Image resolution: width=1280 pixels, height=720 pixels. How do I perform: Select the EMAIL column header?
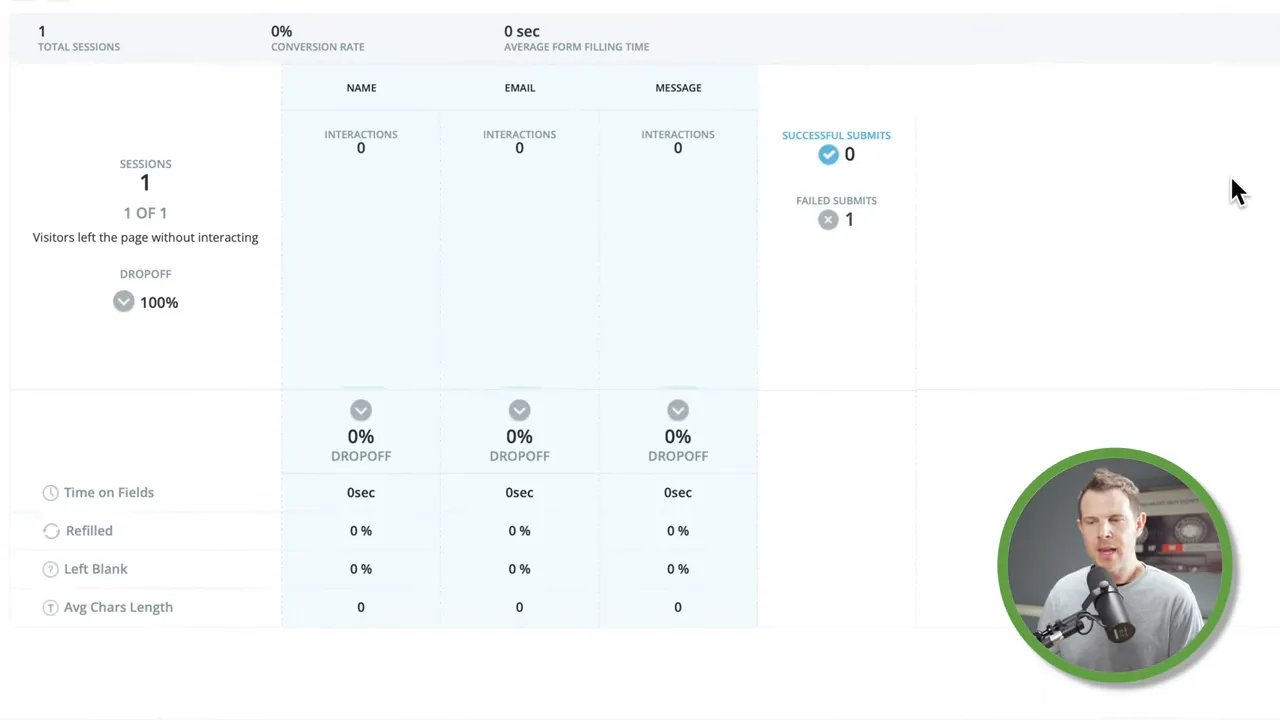coord(519,88)
